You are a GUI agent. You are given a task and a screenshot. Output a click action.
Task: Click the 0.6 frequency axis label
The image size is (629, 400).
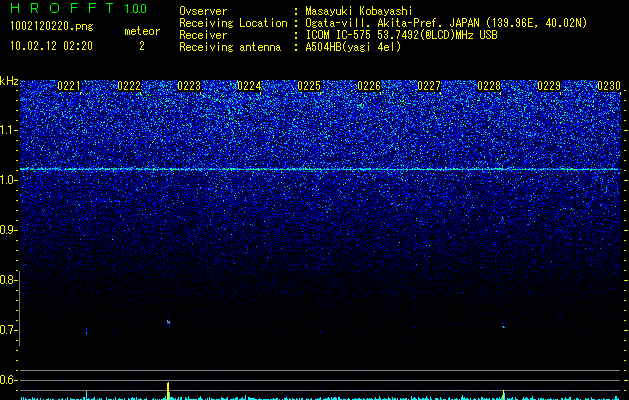pos(9,380)
